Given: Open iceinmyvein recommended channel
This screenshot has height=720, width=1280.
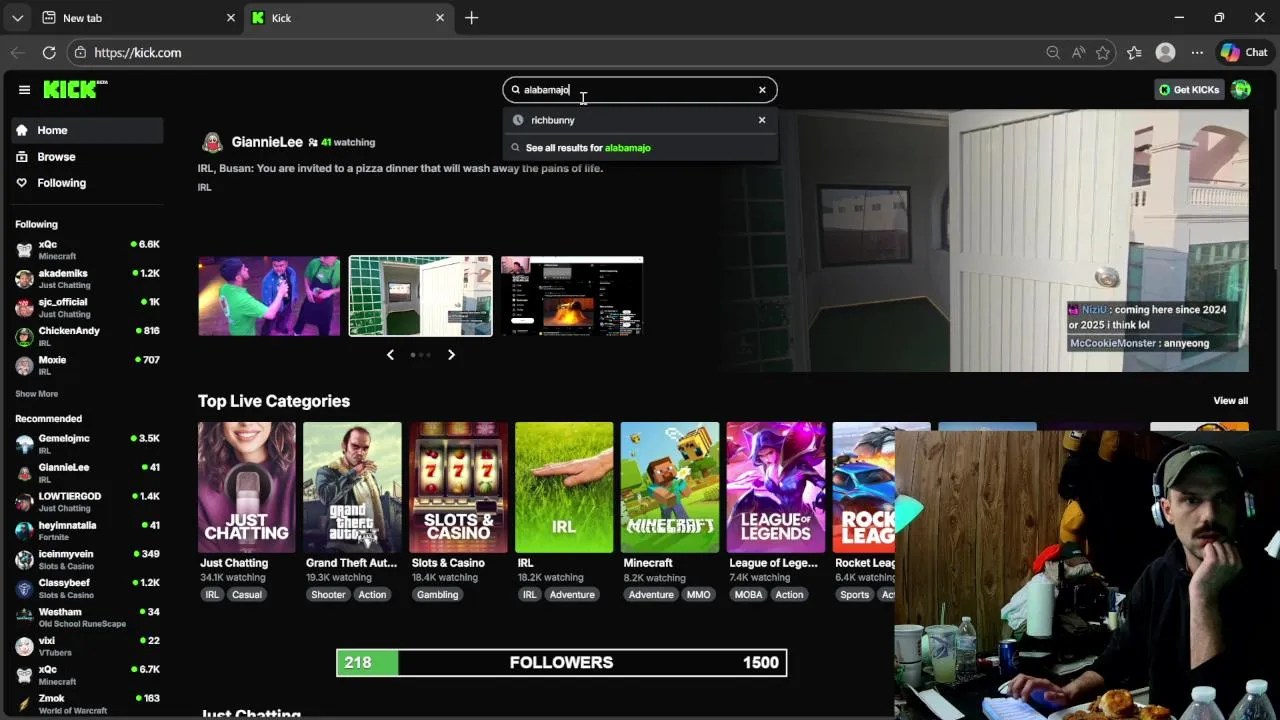Looking at the screenshot, I should pos(87,559).
